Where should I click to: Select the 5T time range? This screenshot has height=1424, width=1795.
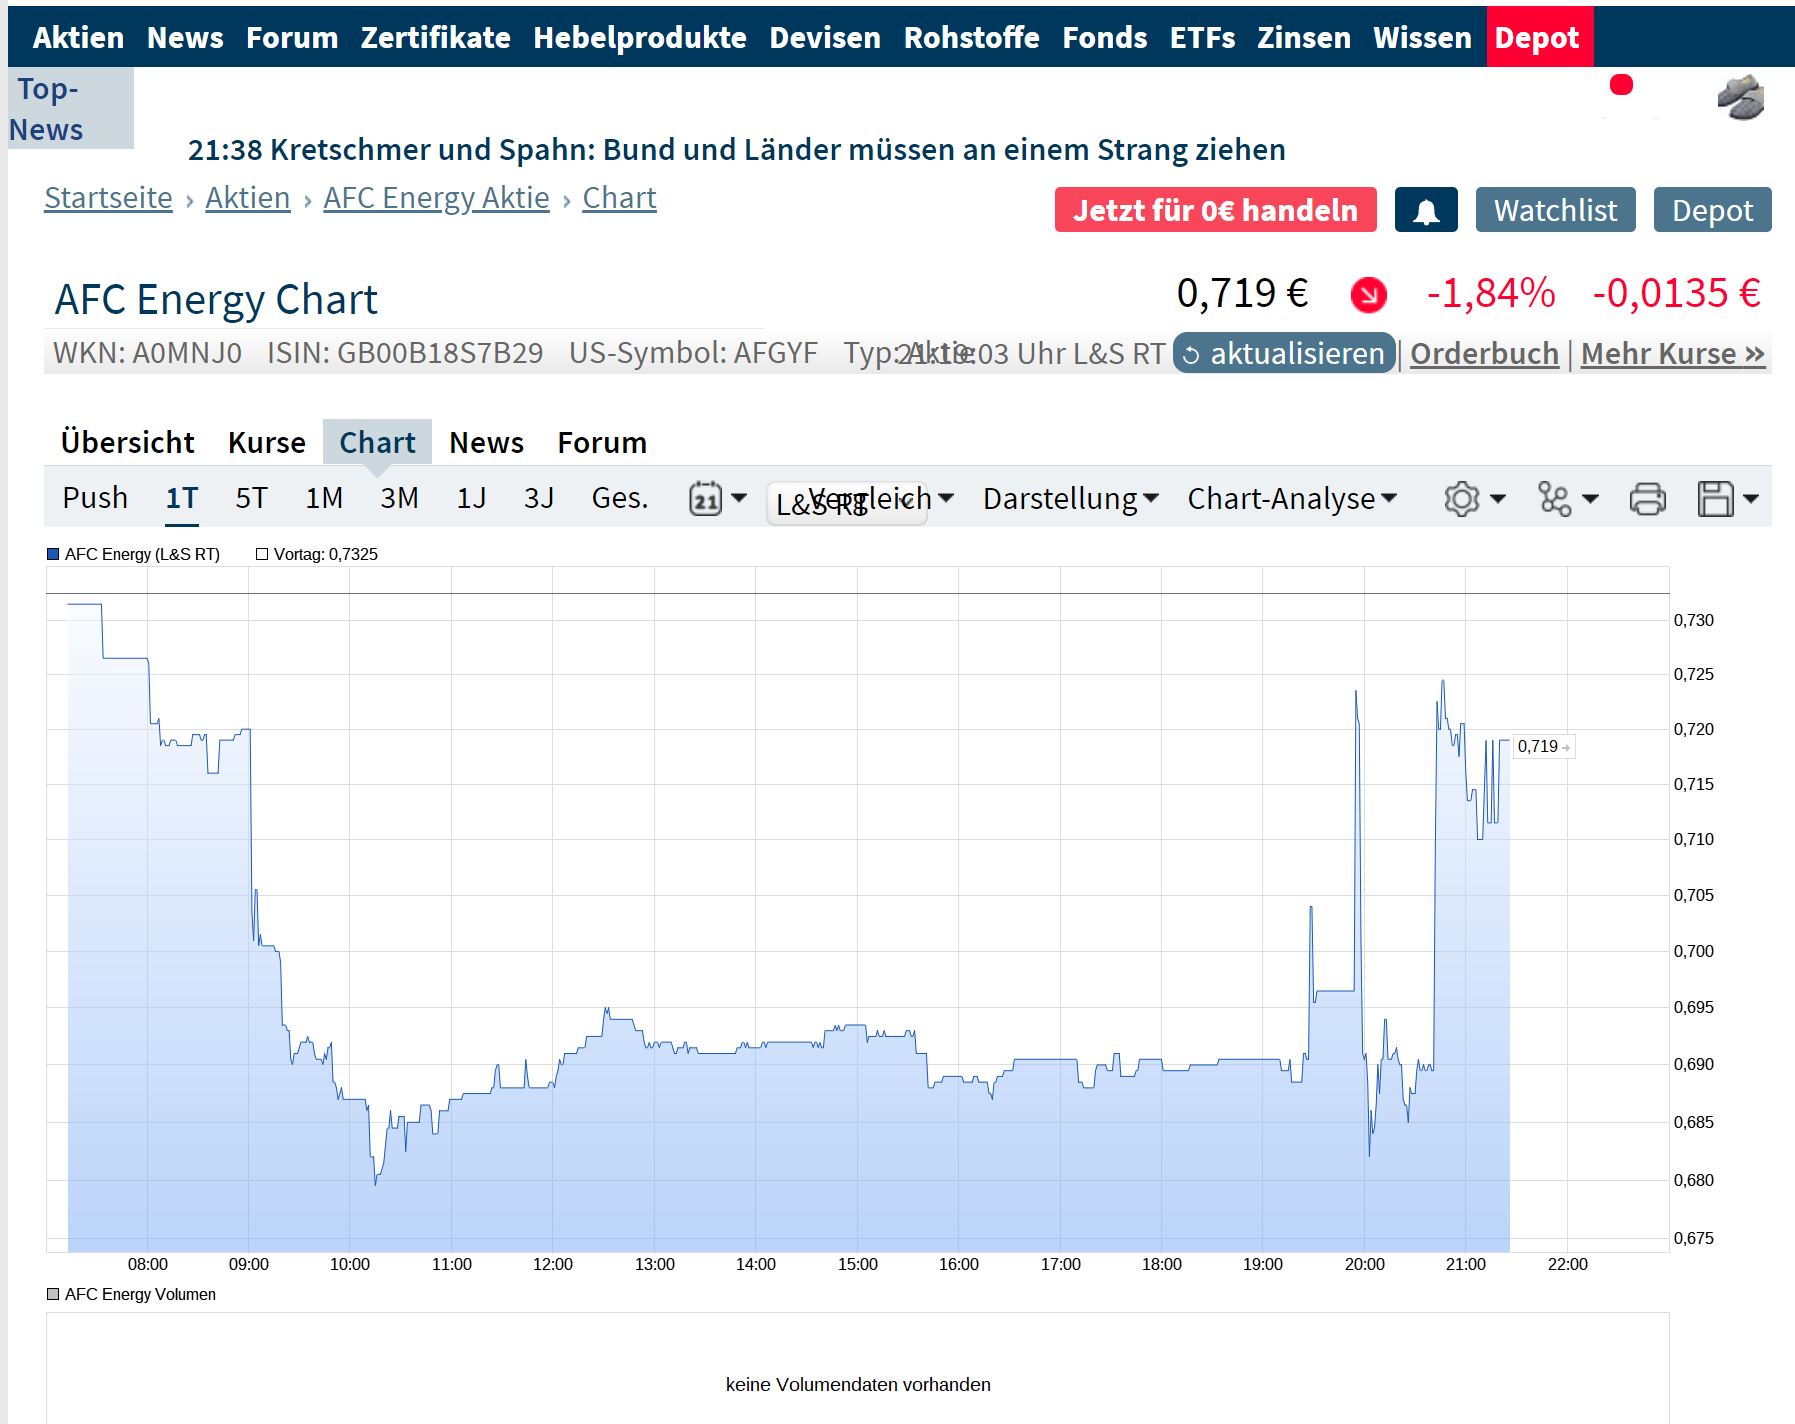(x=251, y=498)
